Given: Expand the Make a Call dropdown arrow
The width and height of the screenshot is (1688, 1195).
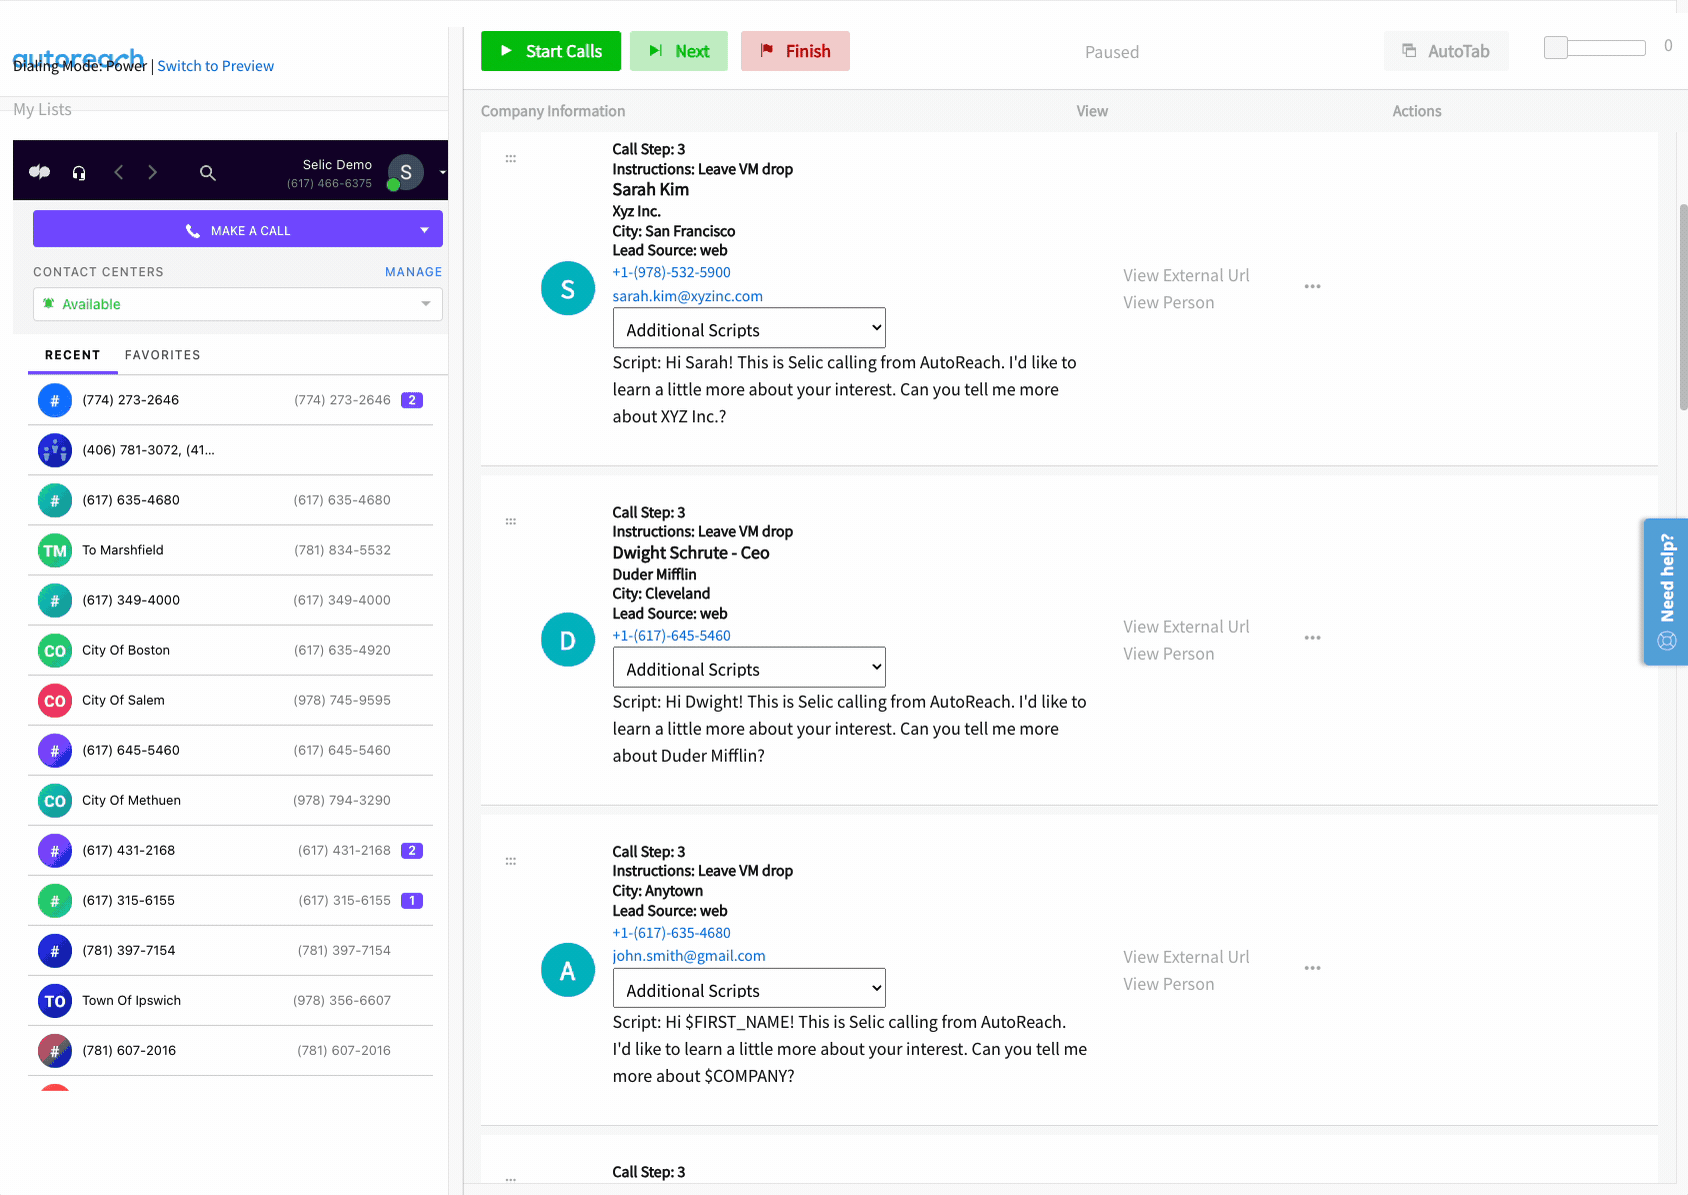Looking at the screenshot, I should point(425,230).
